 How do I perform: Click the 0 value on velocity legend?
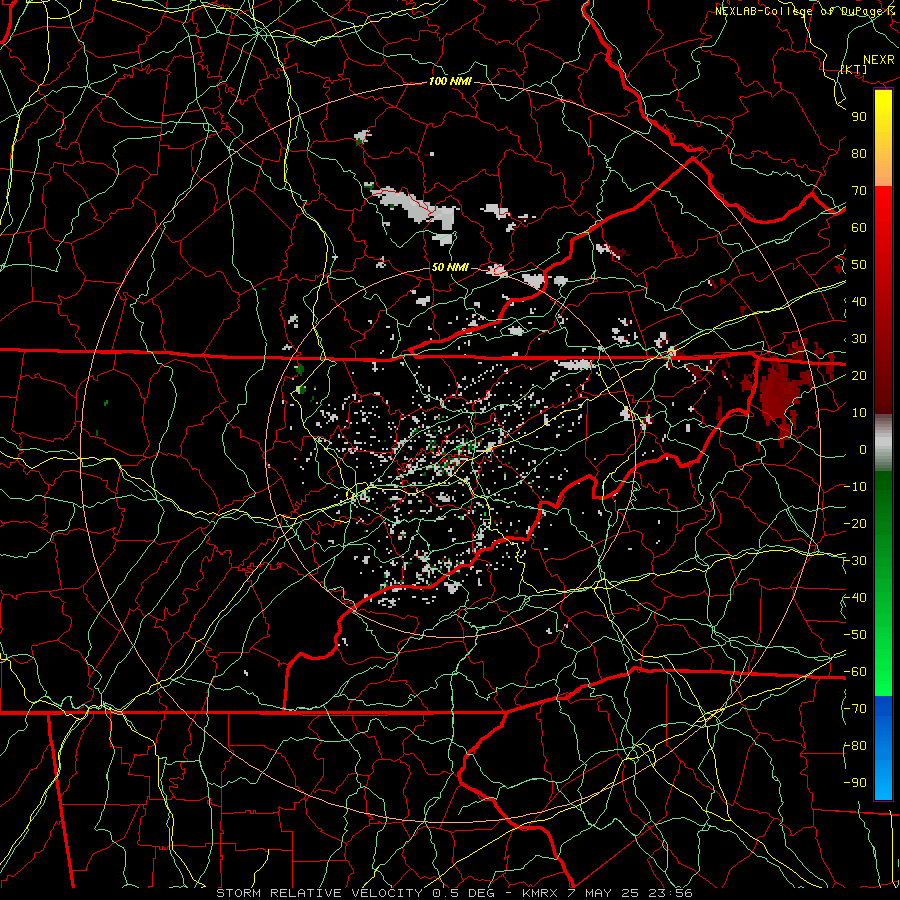(863, 449)
